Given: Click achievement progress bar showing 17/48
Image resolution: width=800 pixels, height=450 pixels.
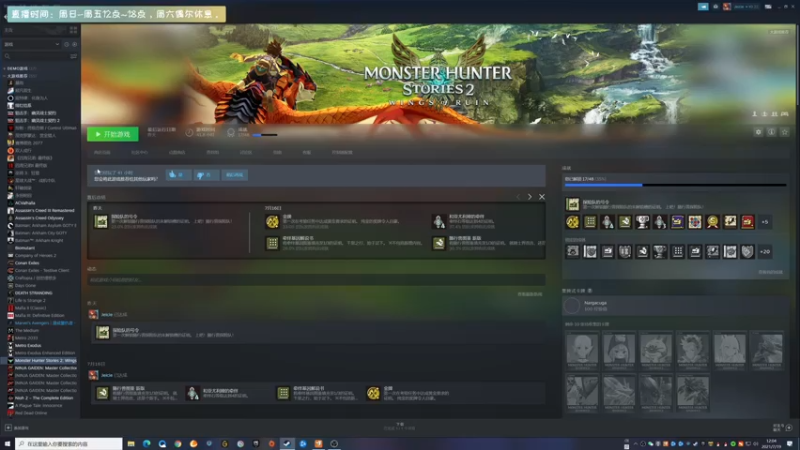Looking at the screenshot, I should (x=676, y=185).
